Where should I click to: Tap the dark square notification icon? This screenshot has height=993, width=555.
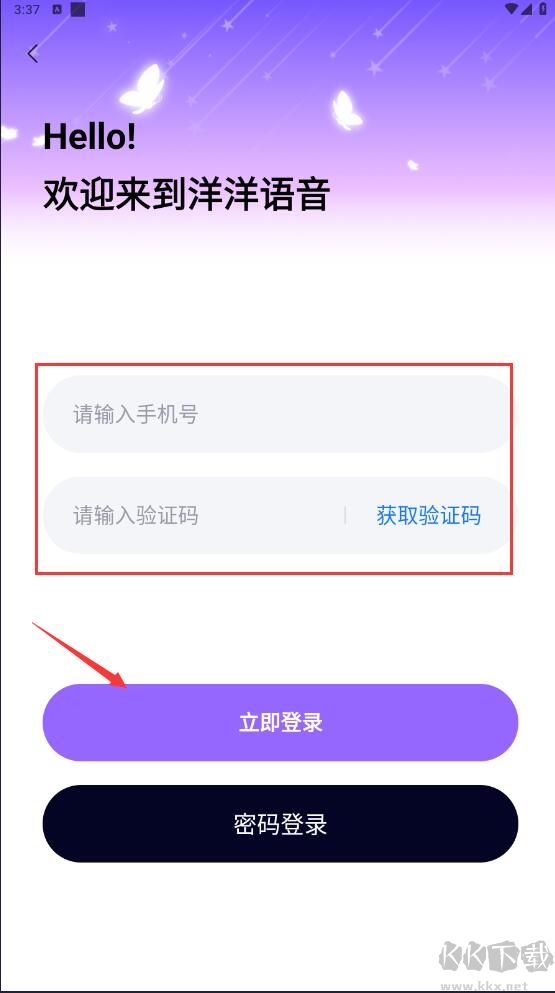[77, 9]
